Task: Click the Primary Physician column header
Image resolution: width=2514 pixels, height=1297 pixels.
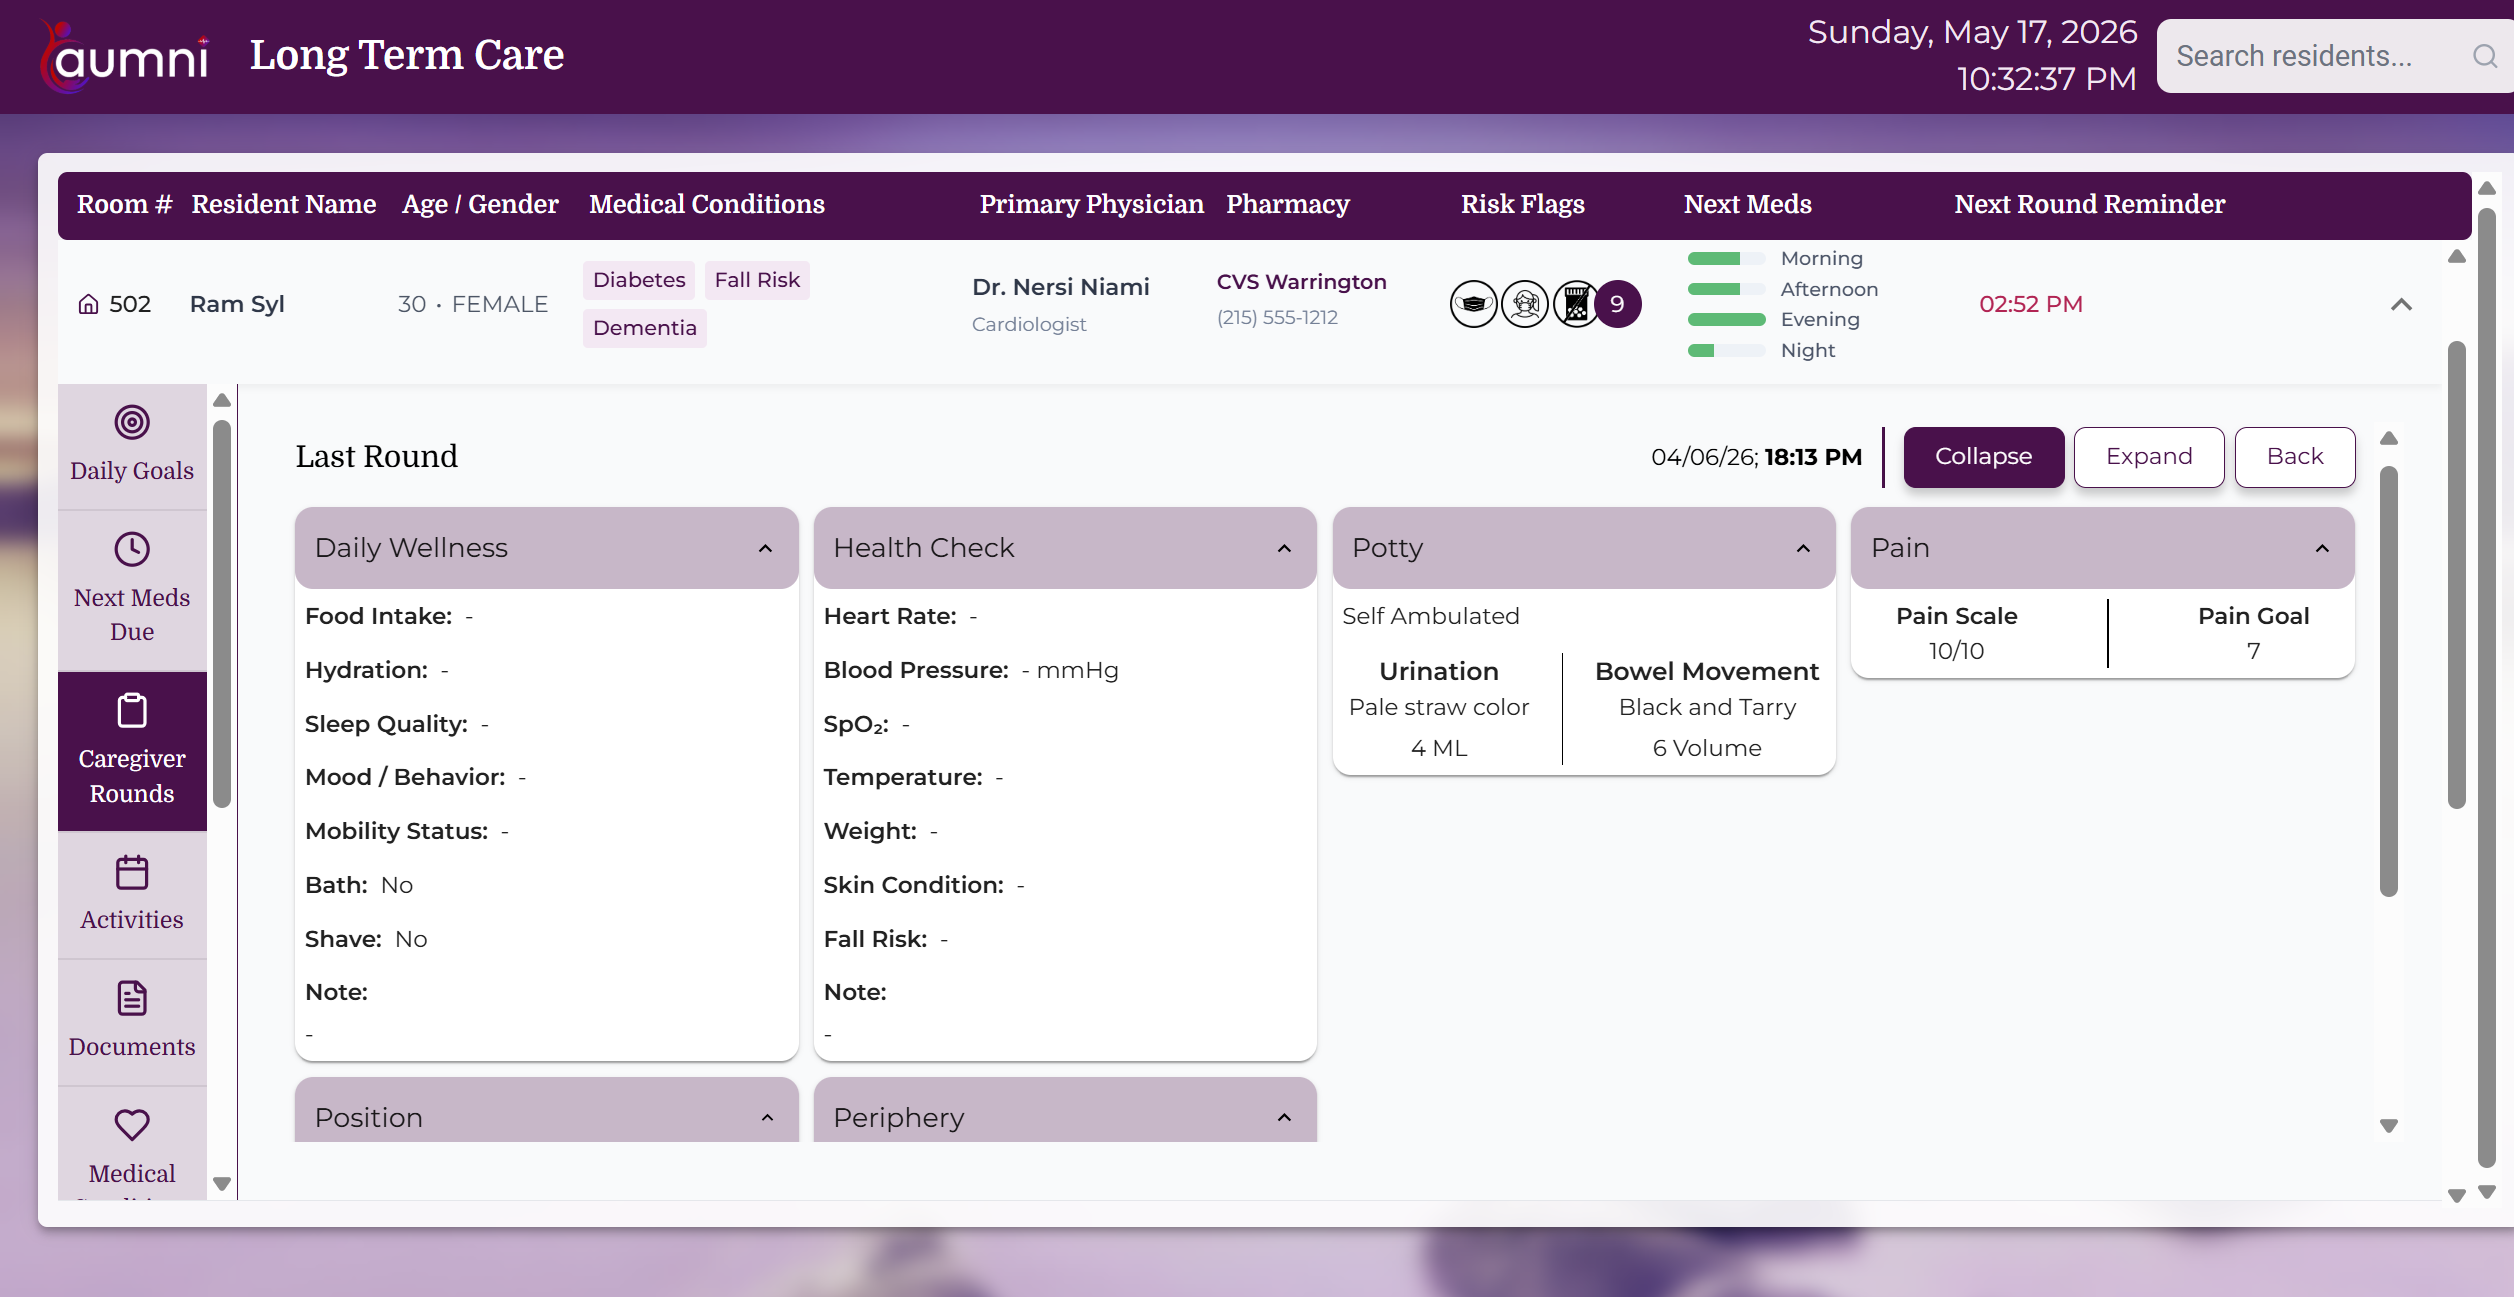Action: pos(1091,204)
